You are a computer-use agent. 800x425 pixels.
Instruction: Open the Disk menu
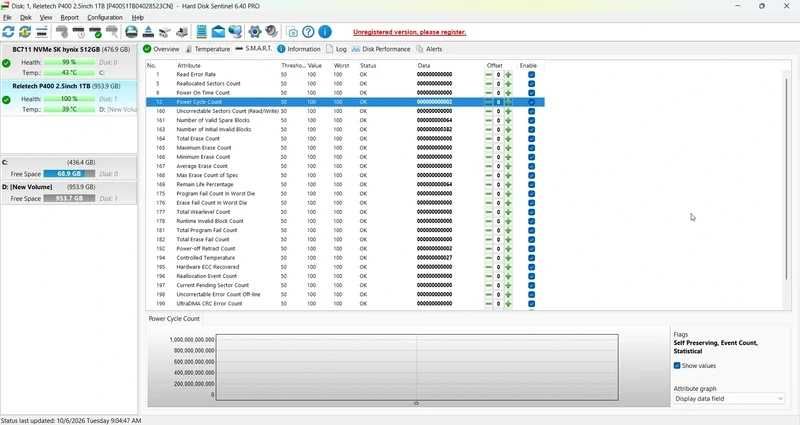(x=26, y=17)
